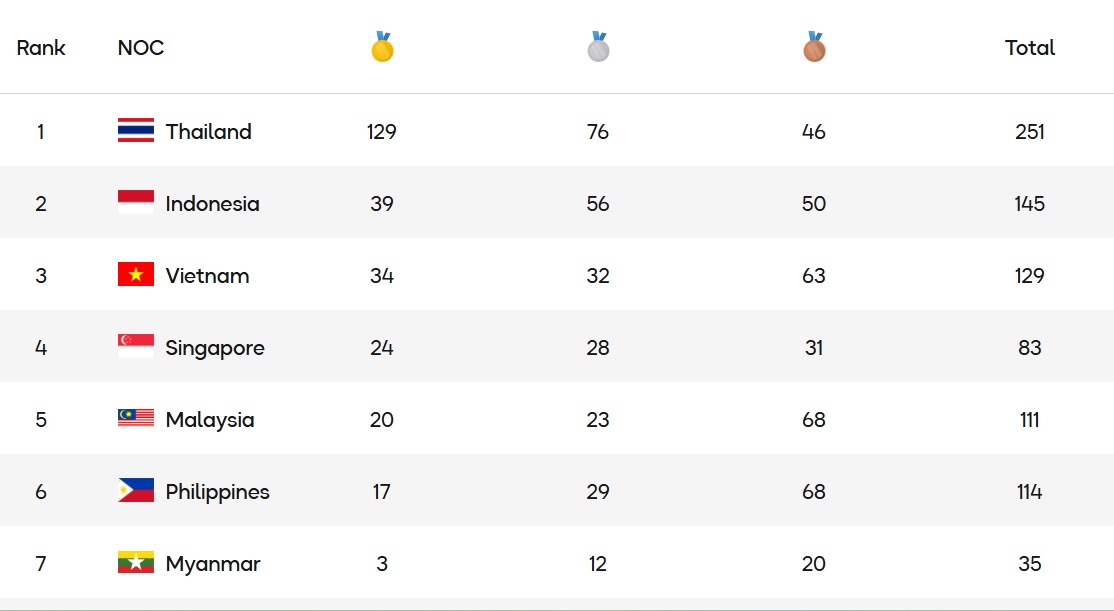Click the Malaysia flag icon

(136, 419)
